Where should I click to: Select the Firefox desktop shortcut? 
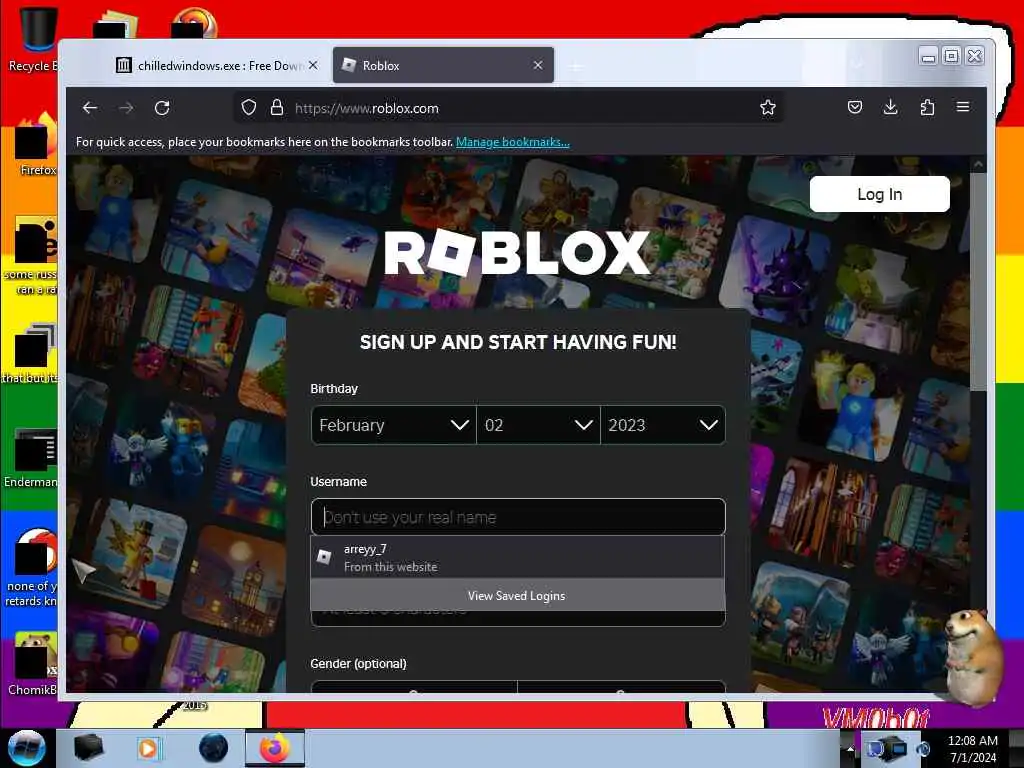[36, 145]
